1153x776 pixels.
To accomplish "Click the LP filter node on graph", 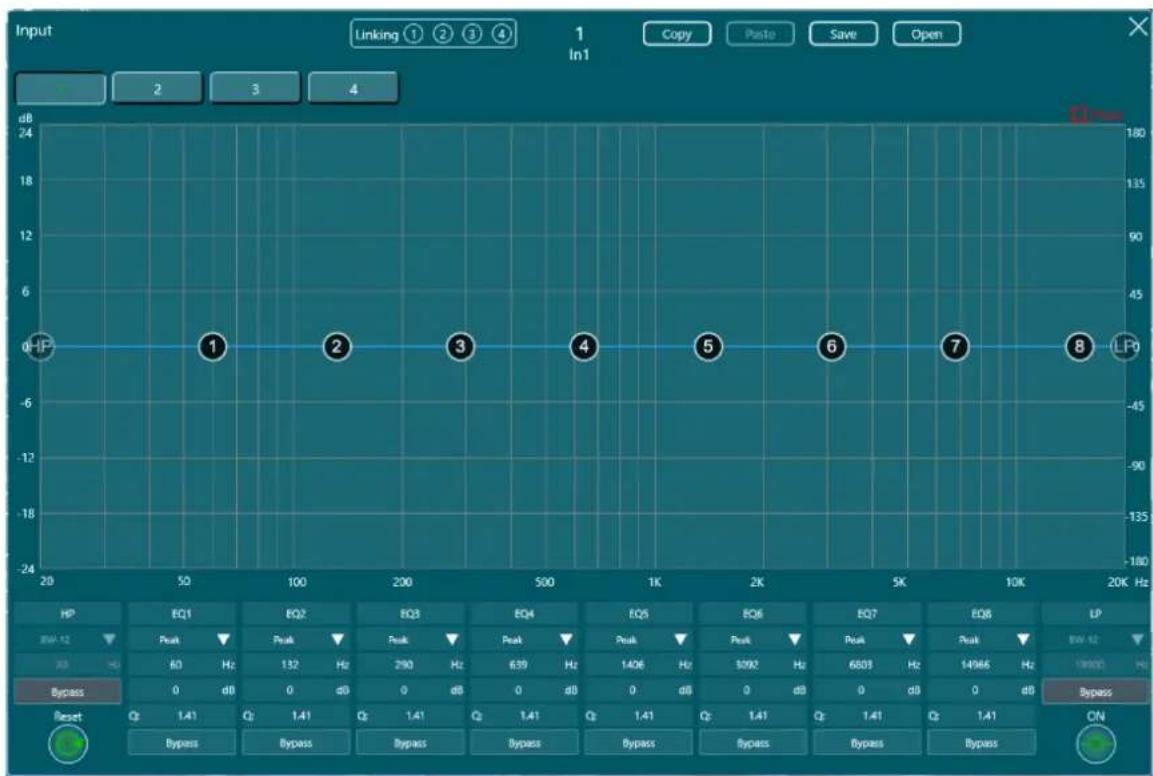I will pyautogui.click(x=1124, y=346).
